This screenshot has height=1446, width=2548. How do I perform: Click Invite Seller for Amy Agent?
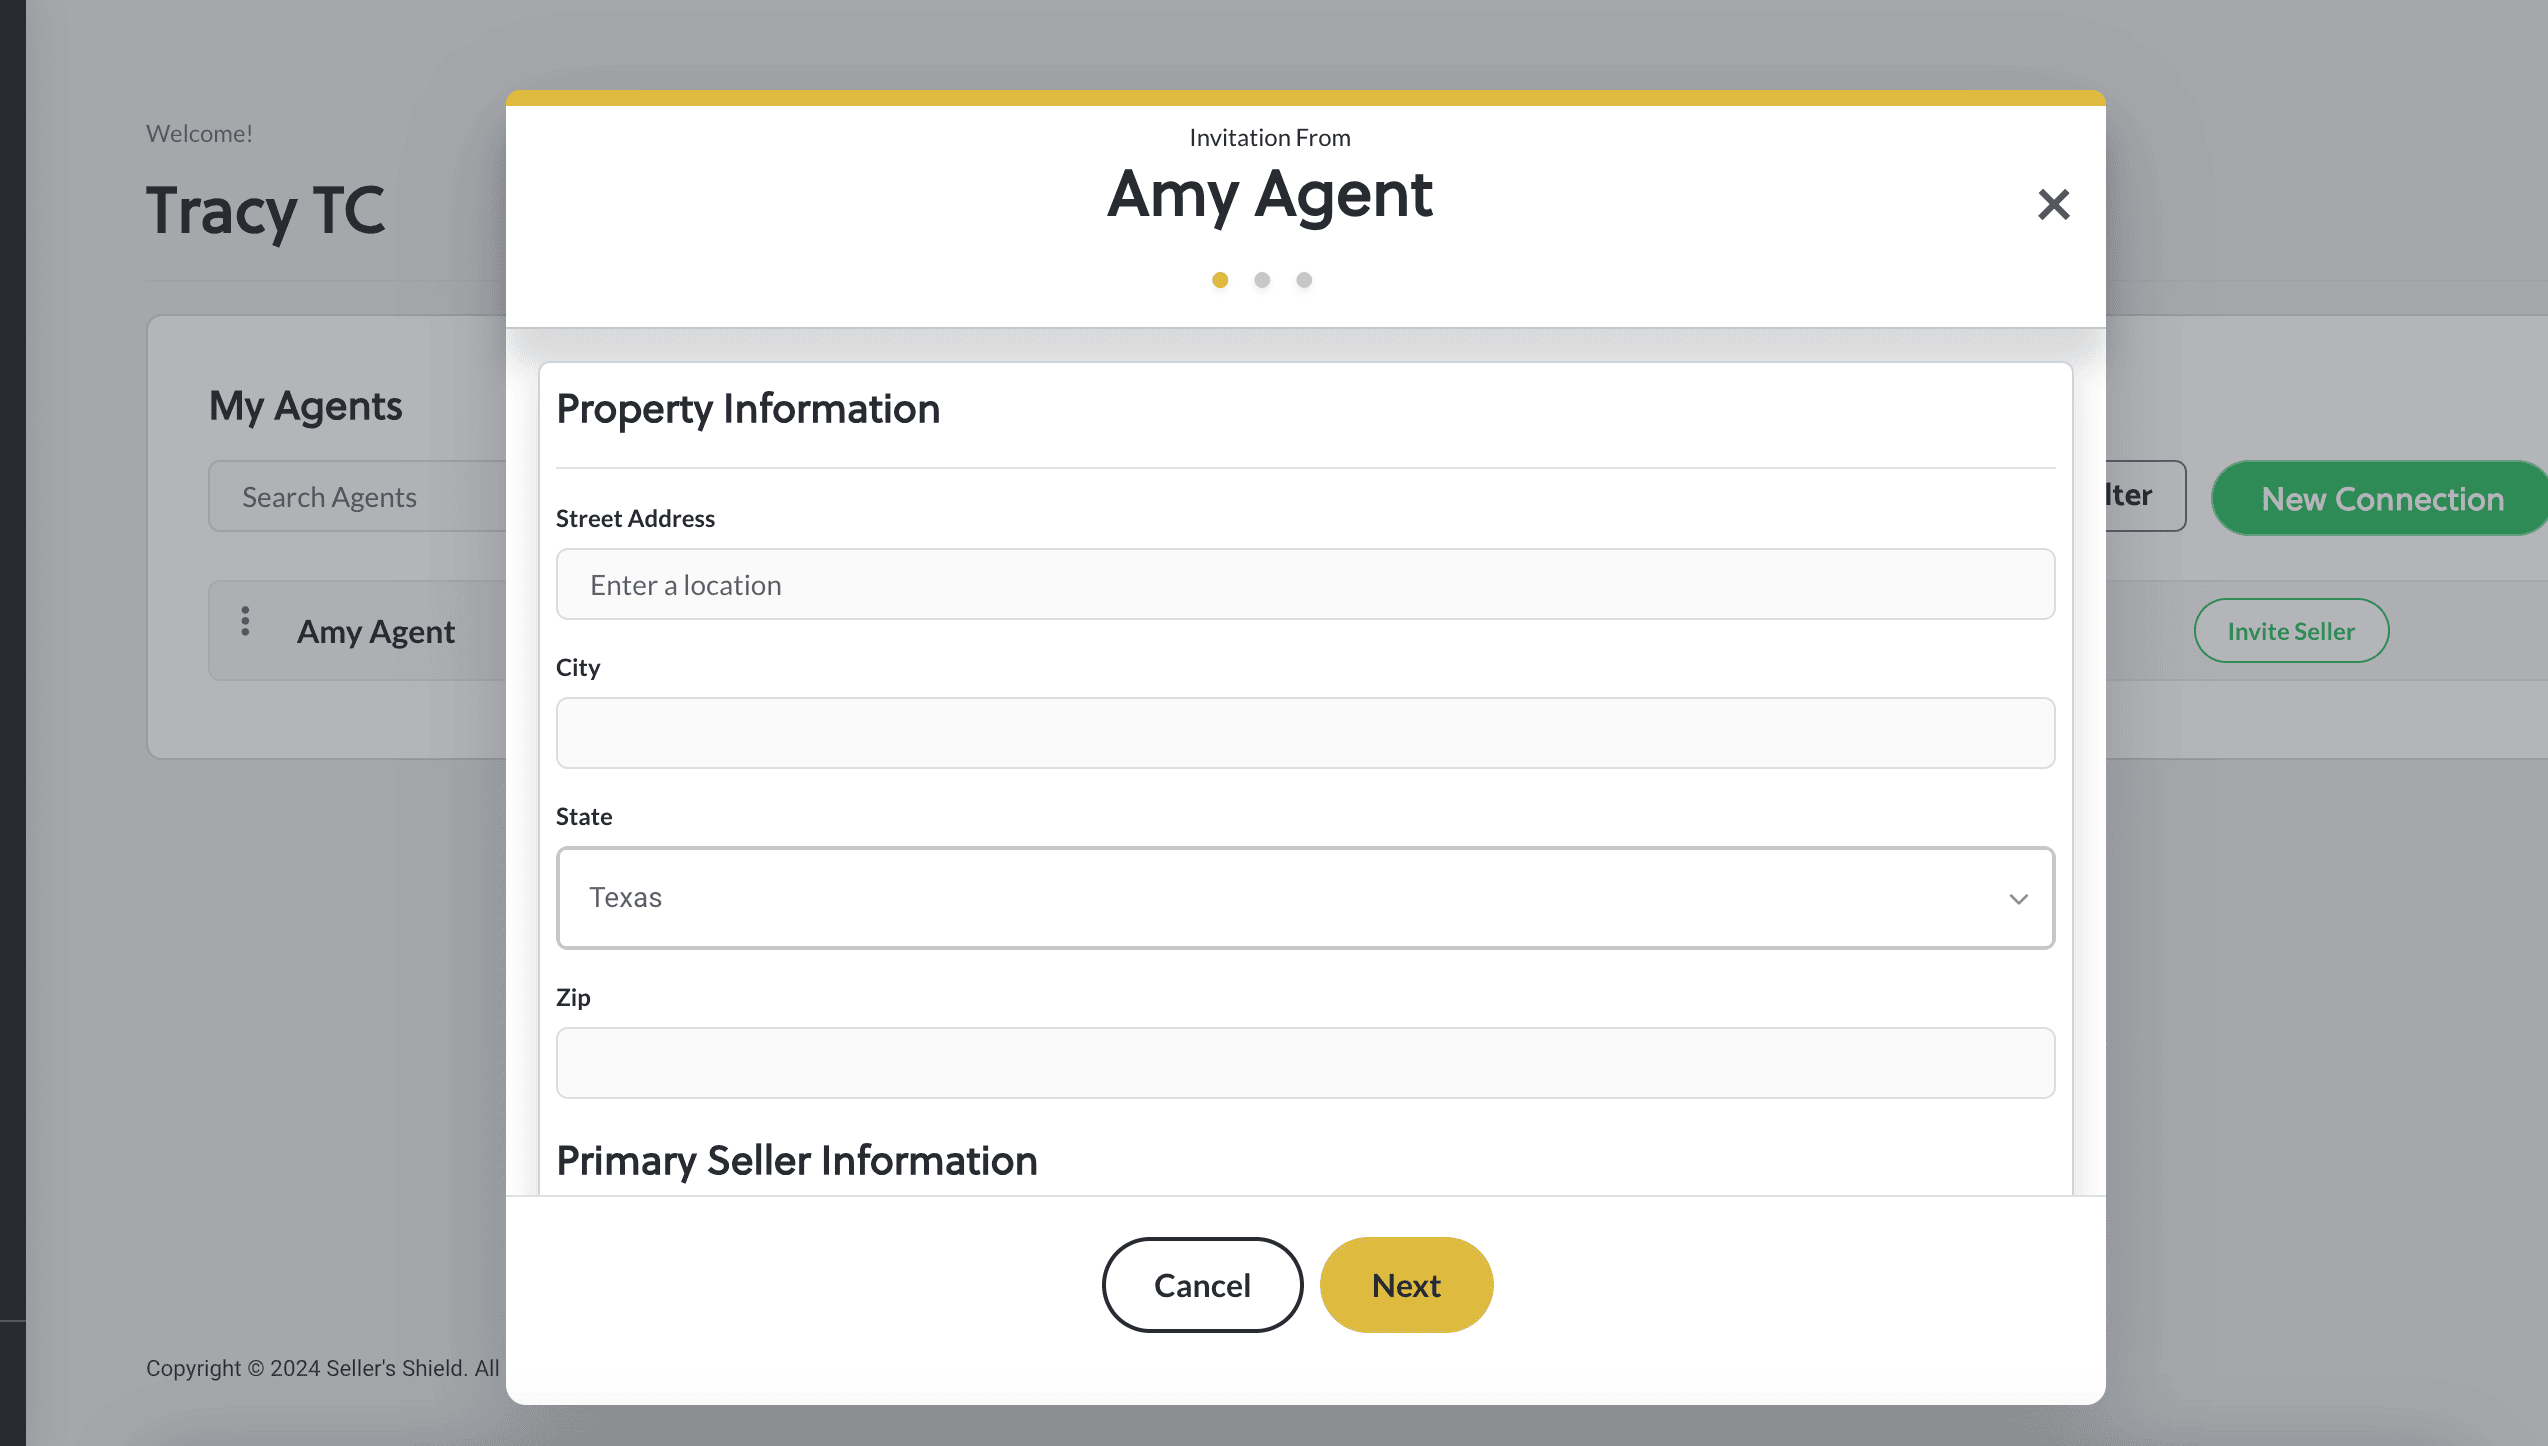(x=2291, y=631)
